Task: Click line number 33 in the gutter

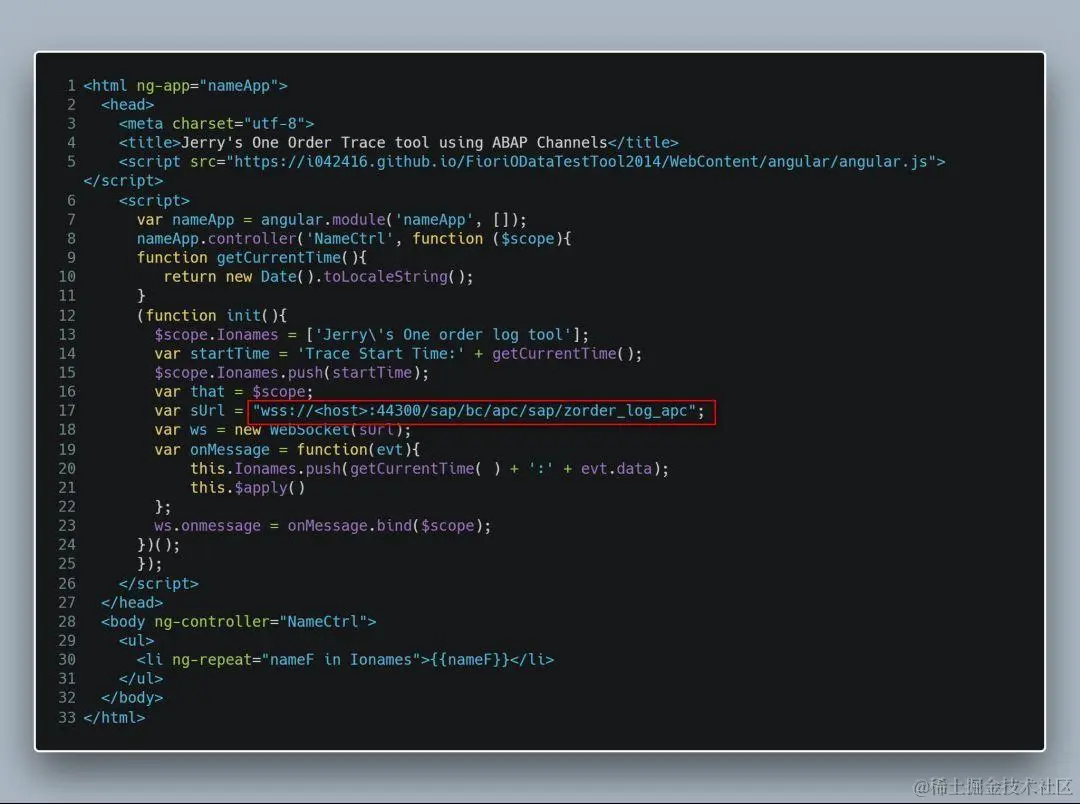Action: [67, 718]
